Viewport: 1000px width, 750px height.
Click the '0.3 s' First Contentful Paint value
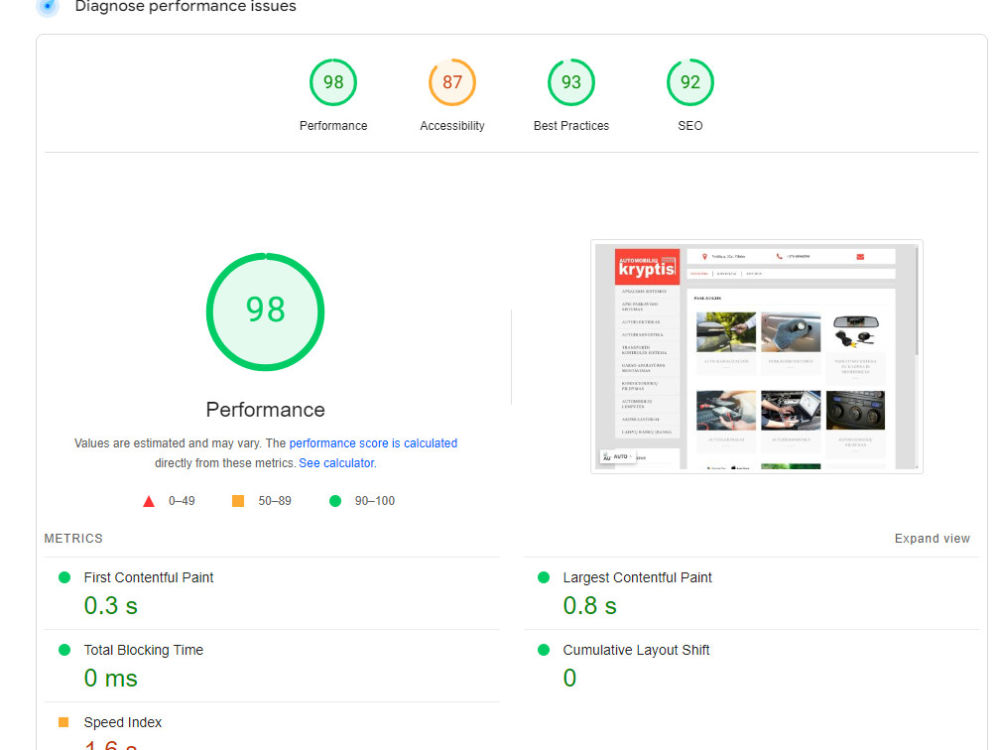(110, 606)
